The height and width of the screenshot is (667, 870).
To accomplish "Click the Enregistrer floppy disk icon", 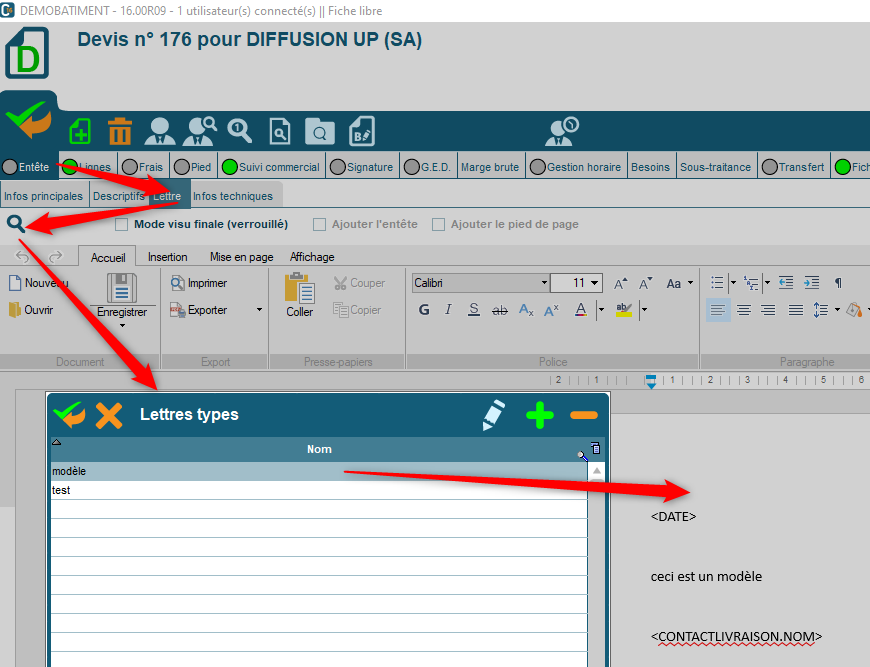I will (122, 288).
